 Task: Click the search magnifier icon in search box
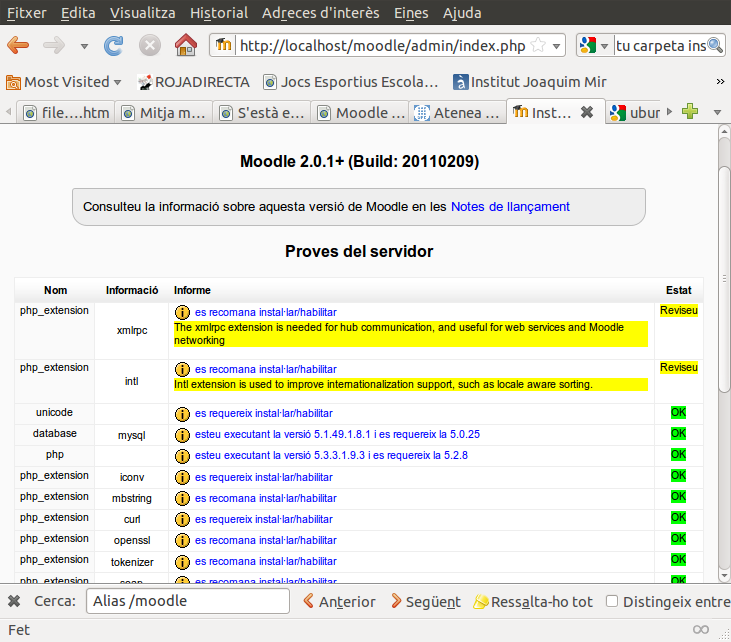(715, 45)
